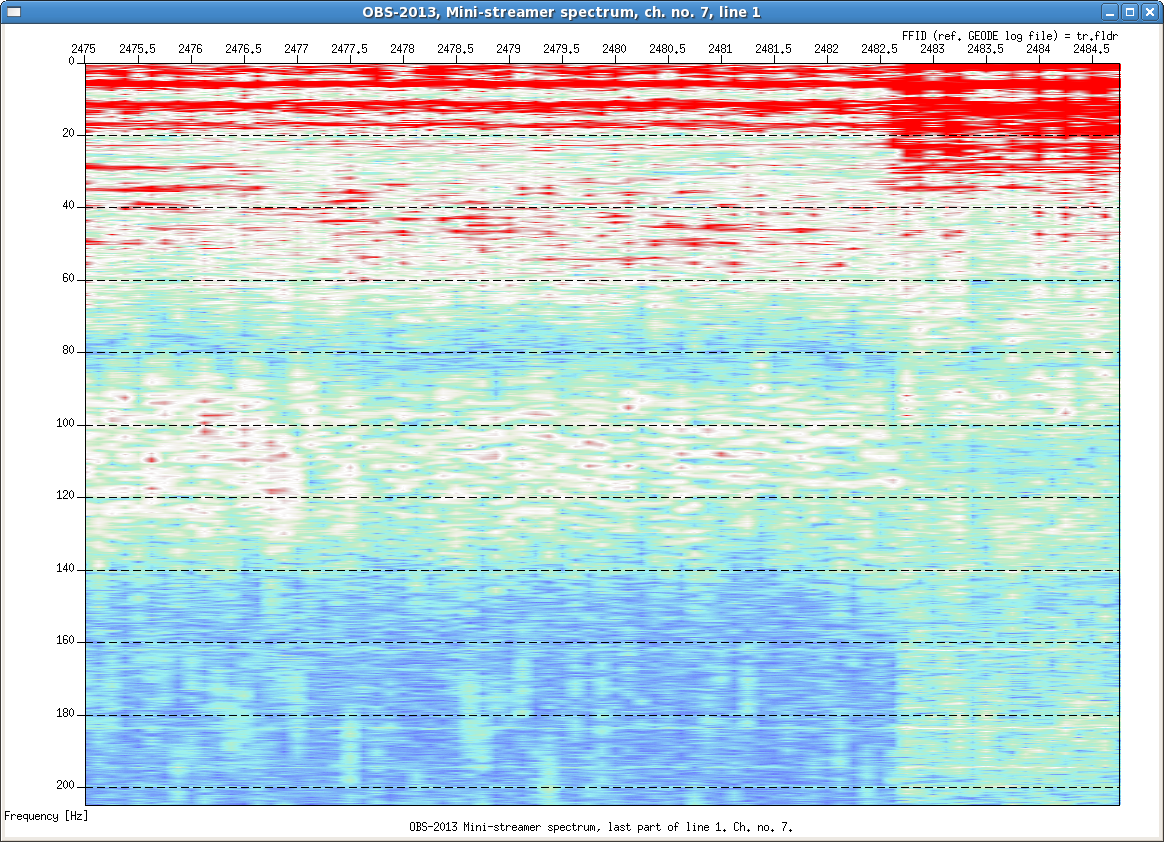Click the 20 label on frequency axis
This screenshot has width=1164, height=842.
point(68,133)
